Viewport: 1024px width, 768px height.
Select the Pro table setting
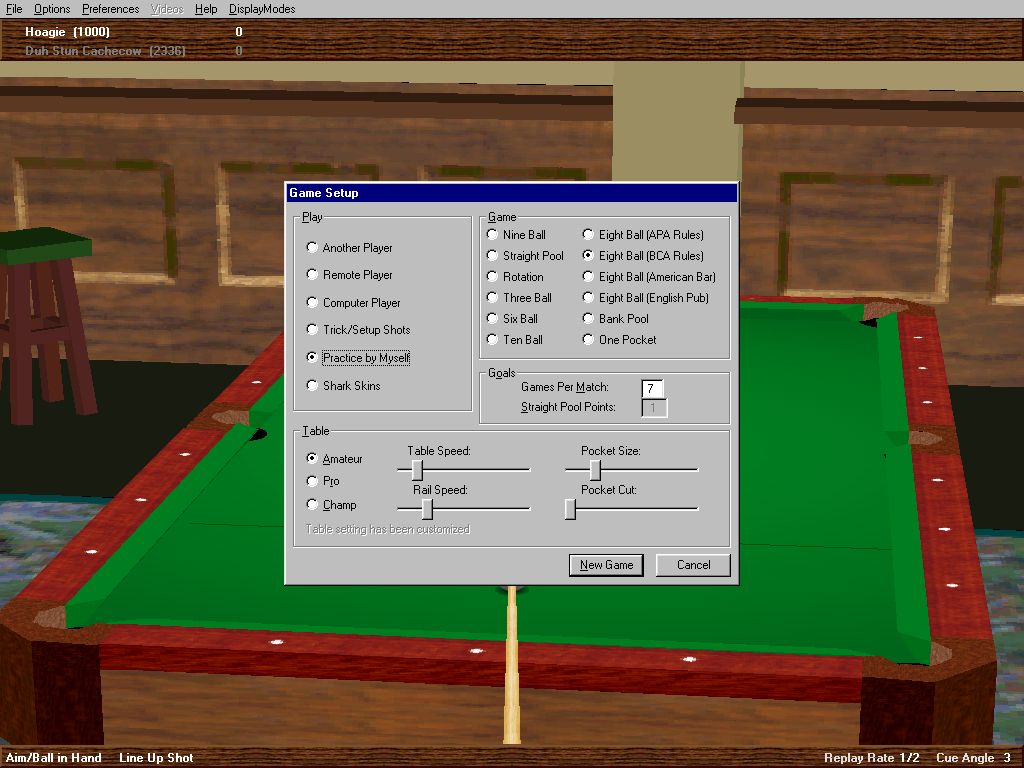point(323,481)
